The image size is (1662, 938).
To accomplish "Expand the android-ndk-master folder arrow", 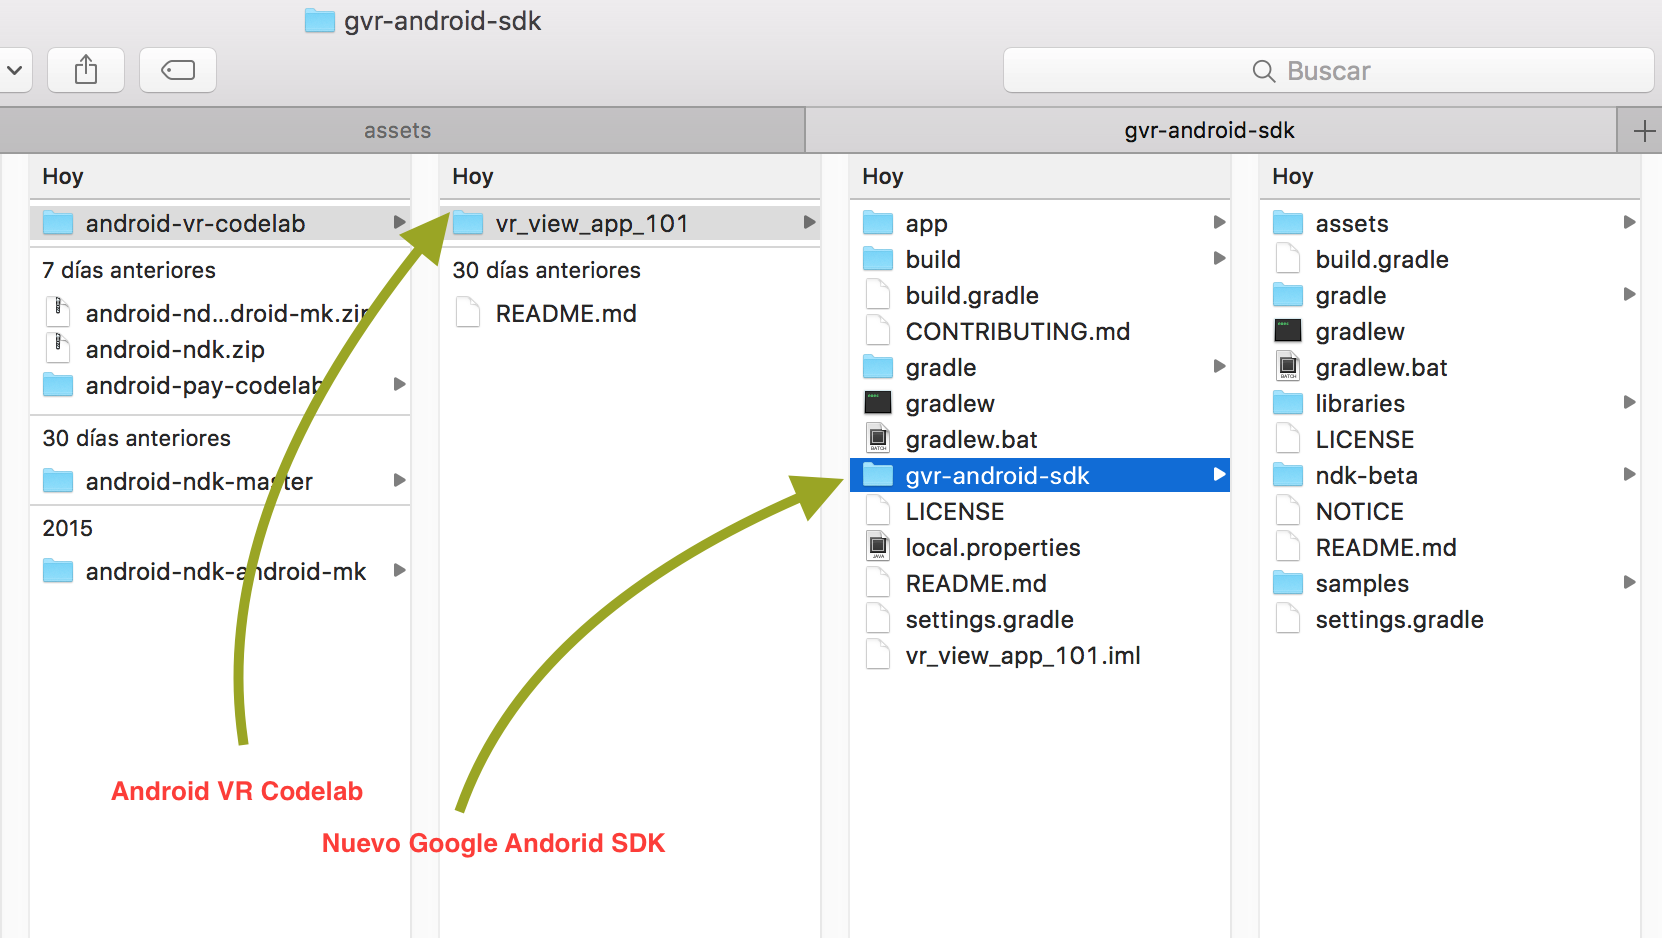I will 399,480.
